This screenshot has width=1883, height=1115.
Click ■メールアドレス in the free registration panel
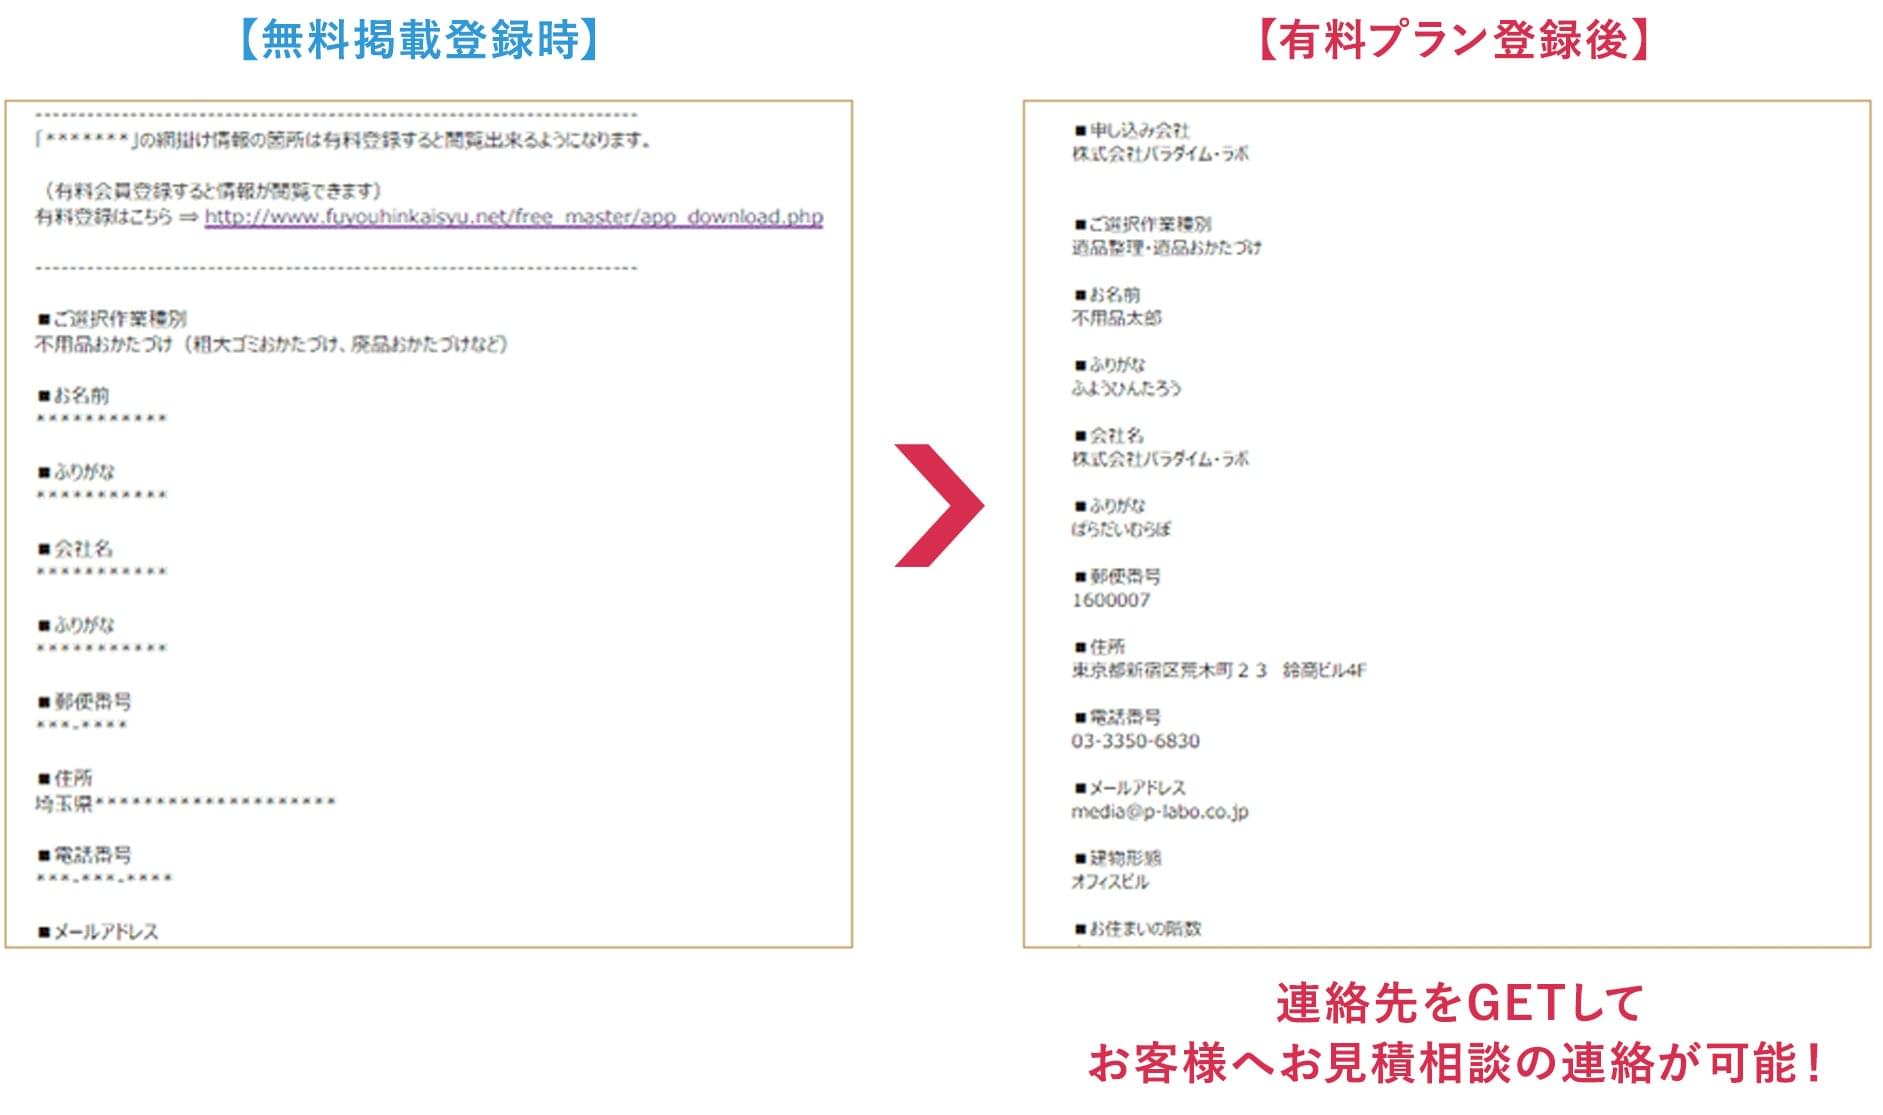coord(98,932)
